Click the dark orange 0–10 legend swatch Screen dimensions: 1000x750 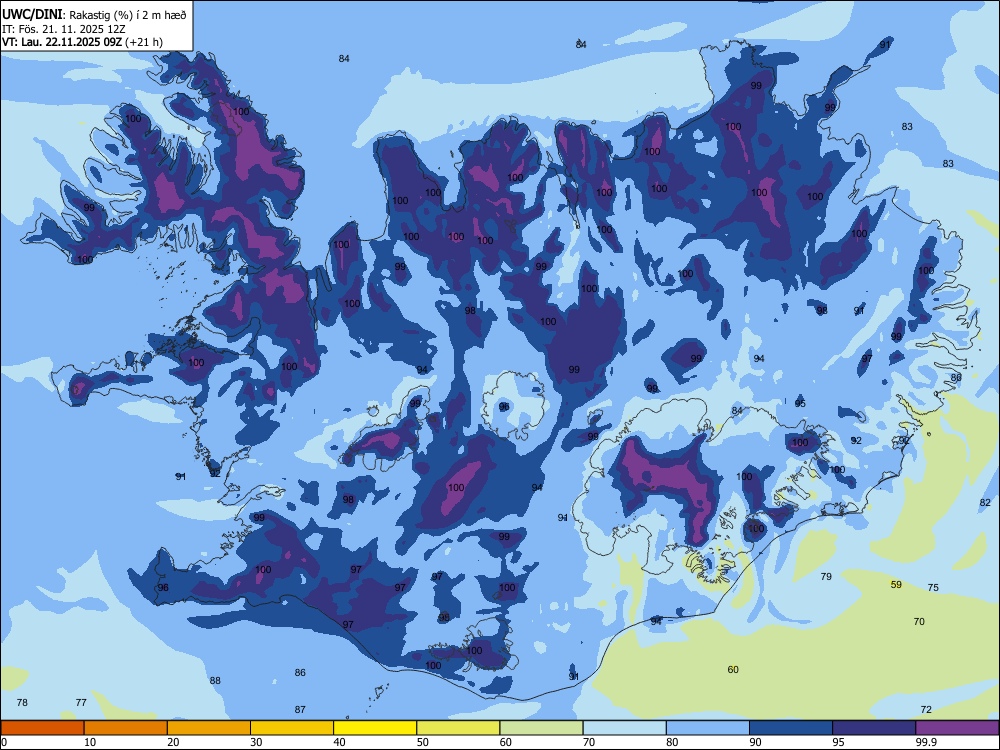(42, 728)
